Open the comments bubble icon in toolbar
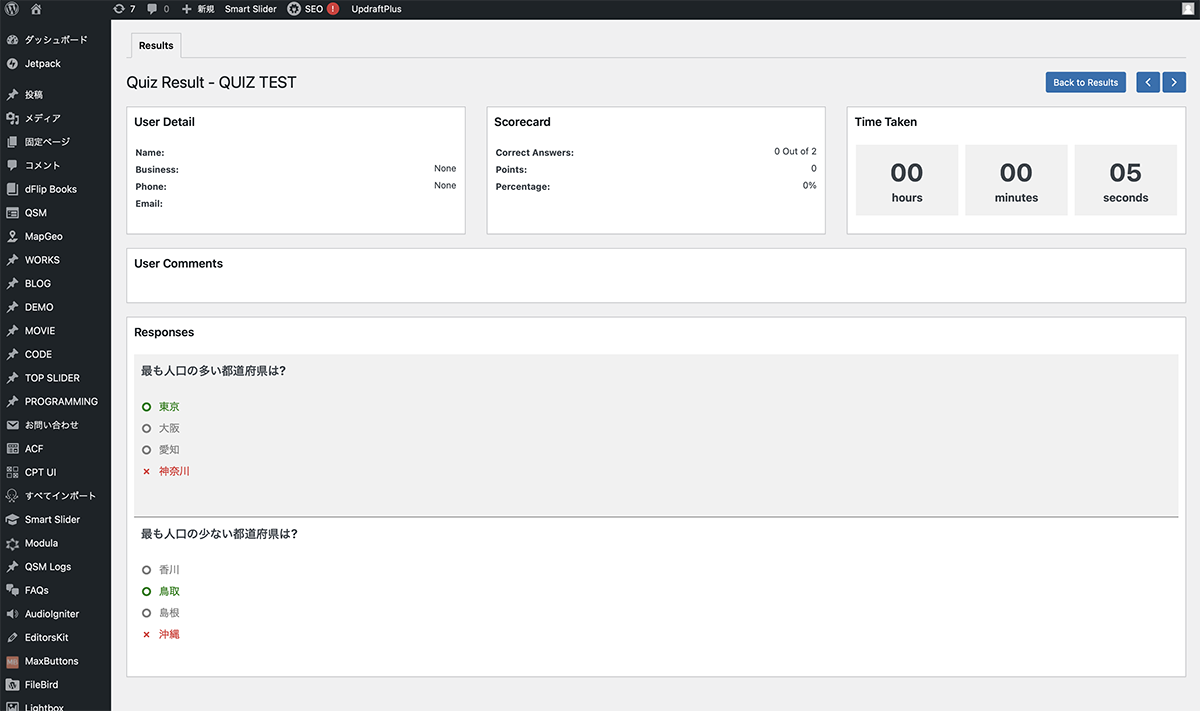The height and width of the screenshot is (711, 1200). 152,9
